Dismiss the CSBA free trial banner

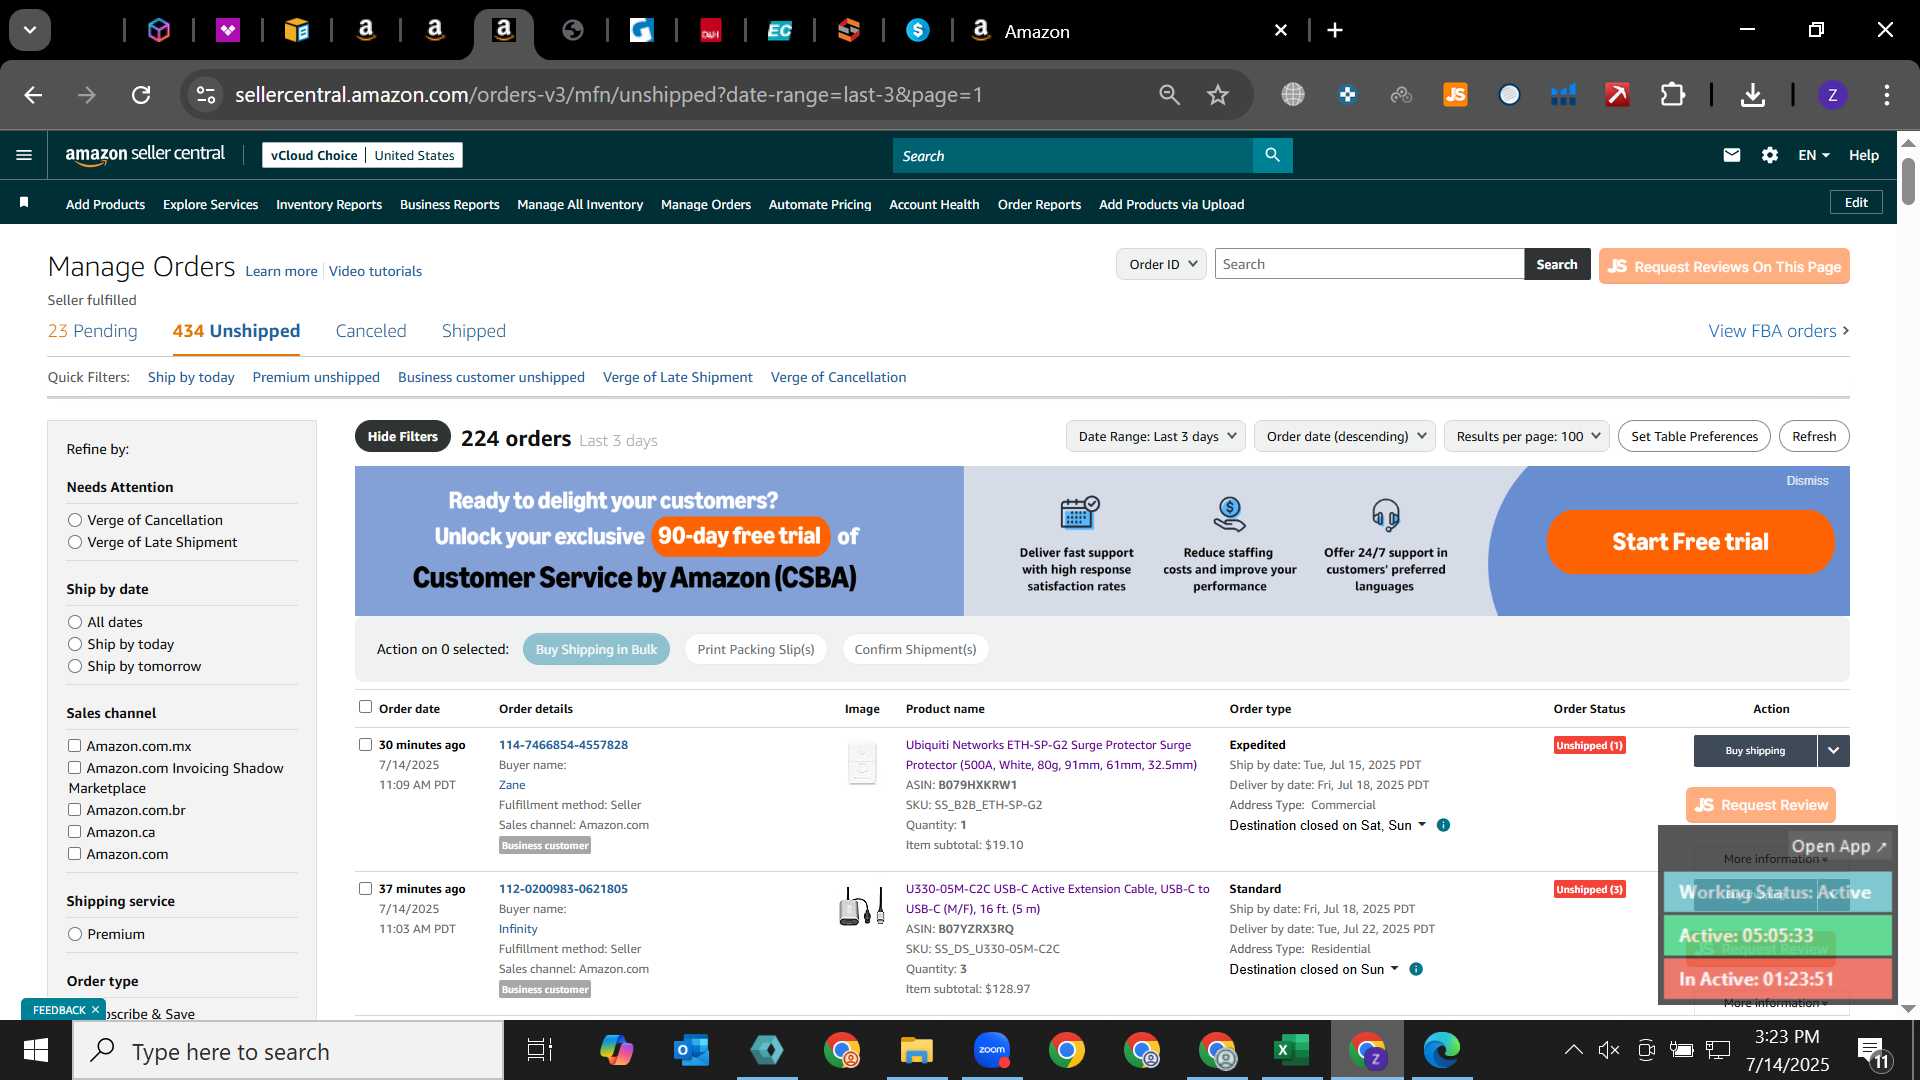click(x=1807, y=481)
